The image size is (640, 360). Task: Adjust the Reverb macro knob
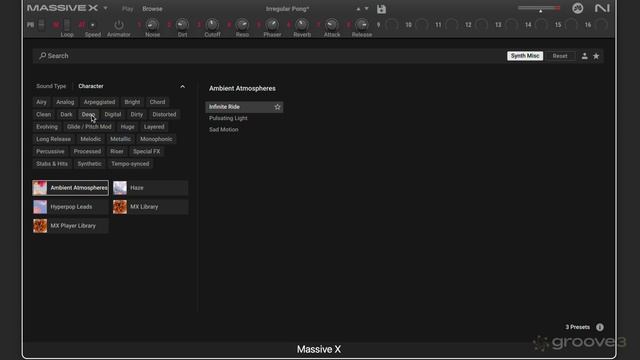click(x=302, y=25)
